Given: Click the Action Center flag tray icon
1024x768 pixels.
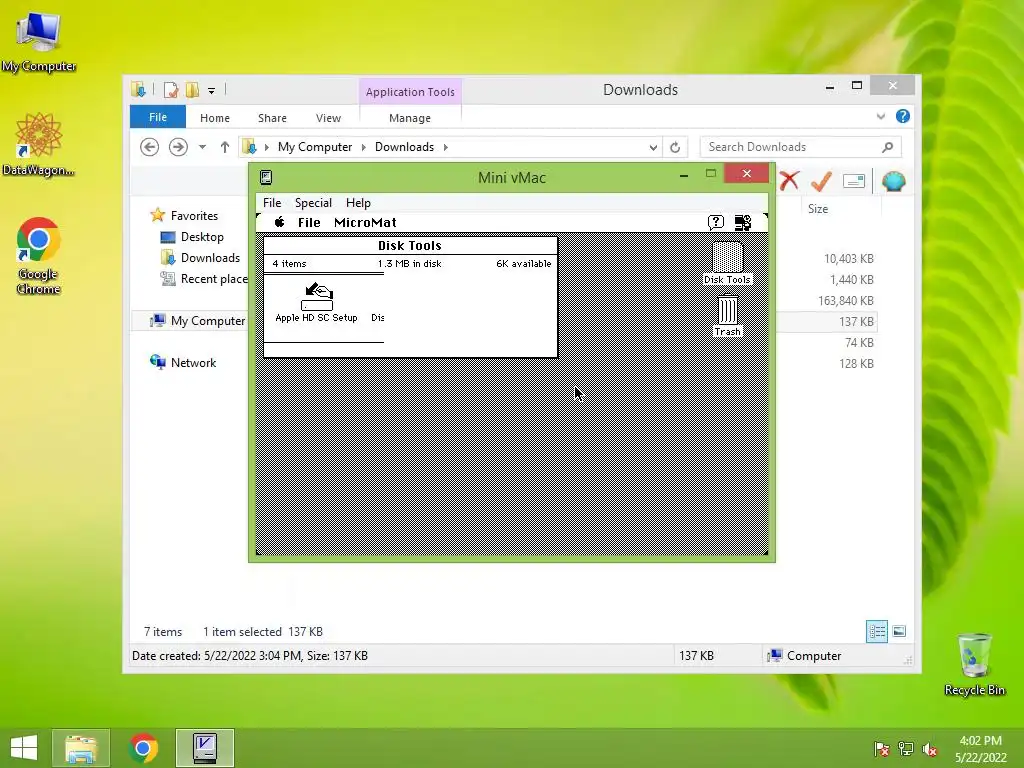Looking at the screenshot, I should [882, 749].
